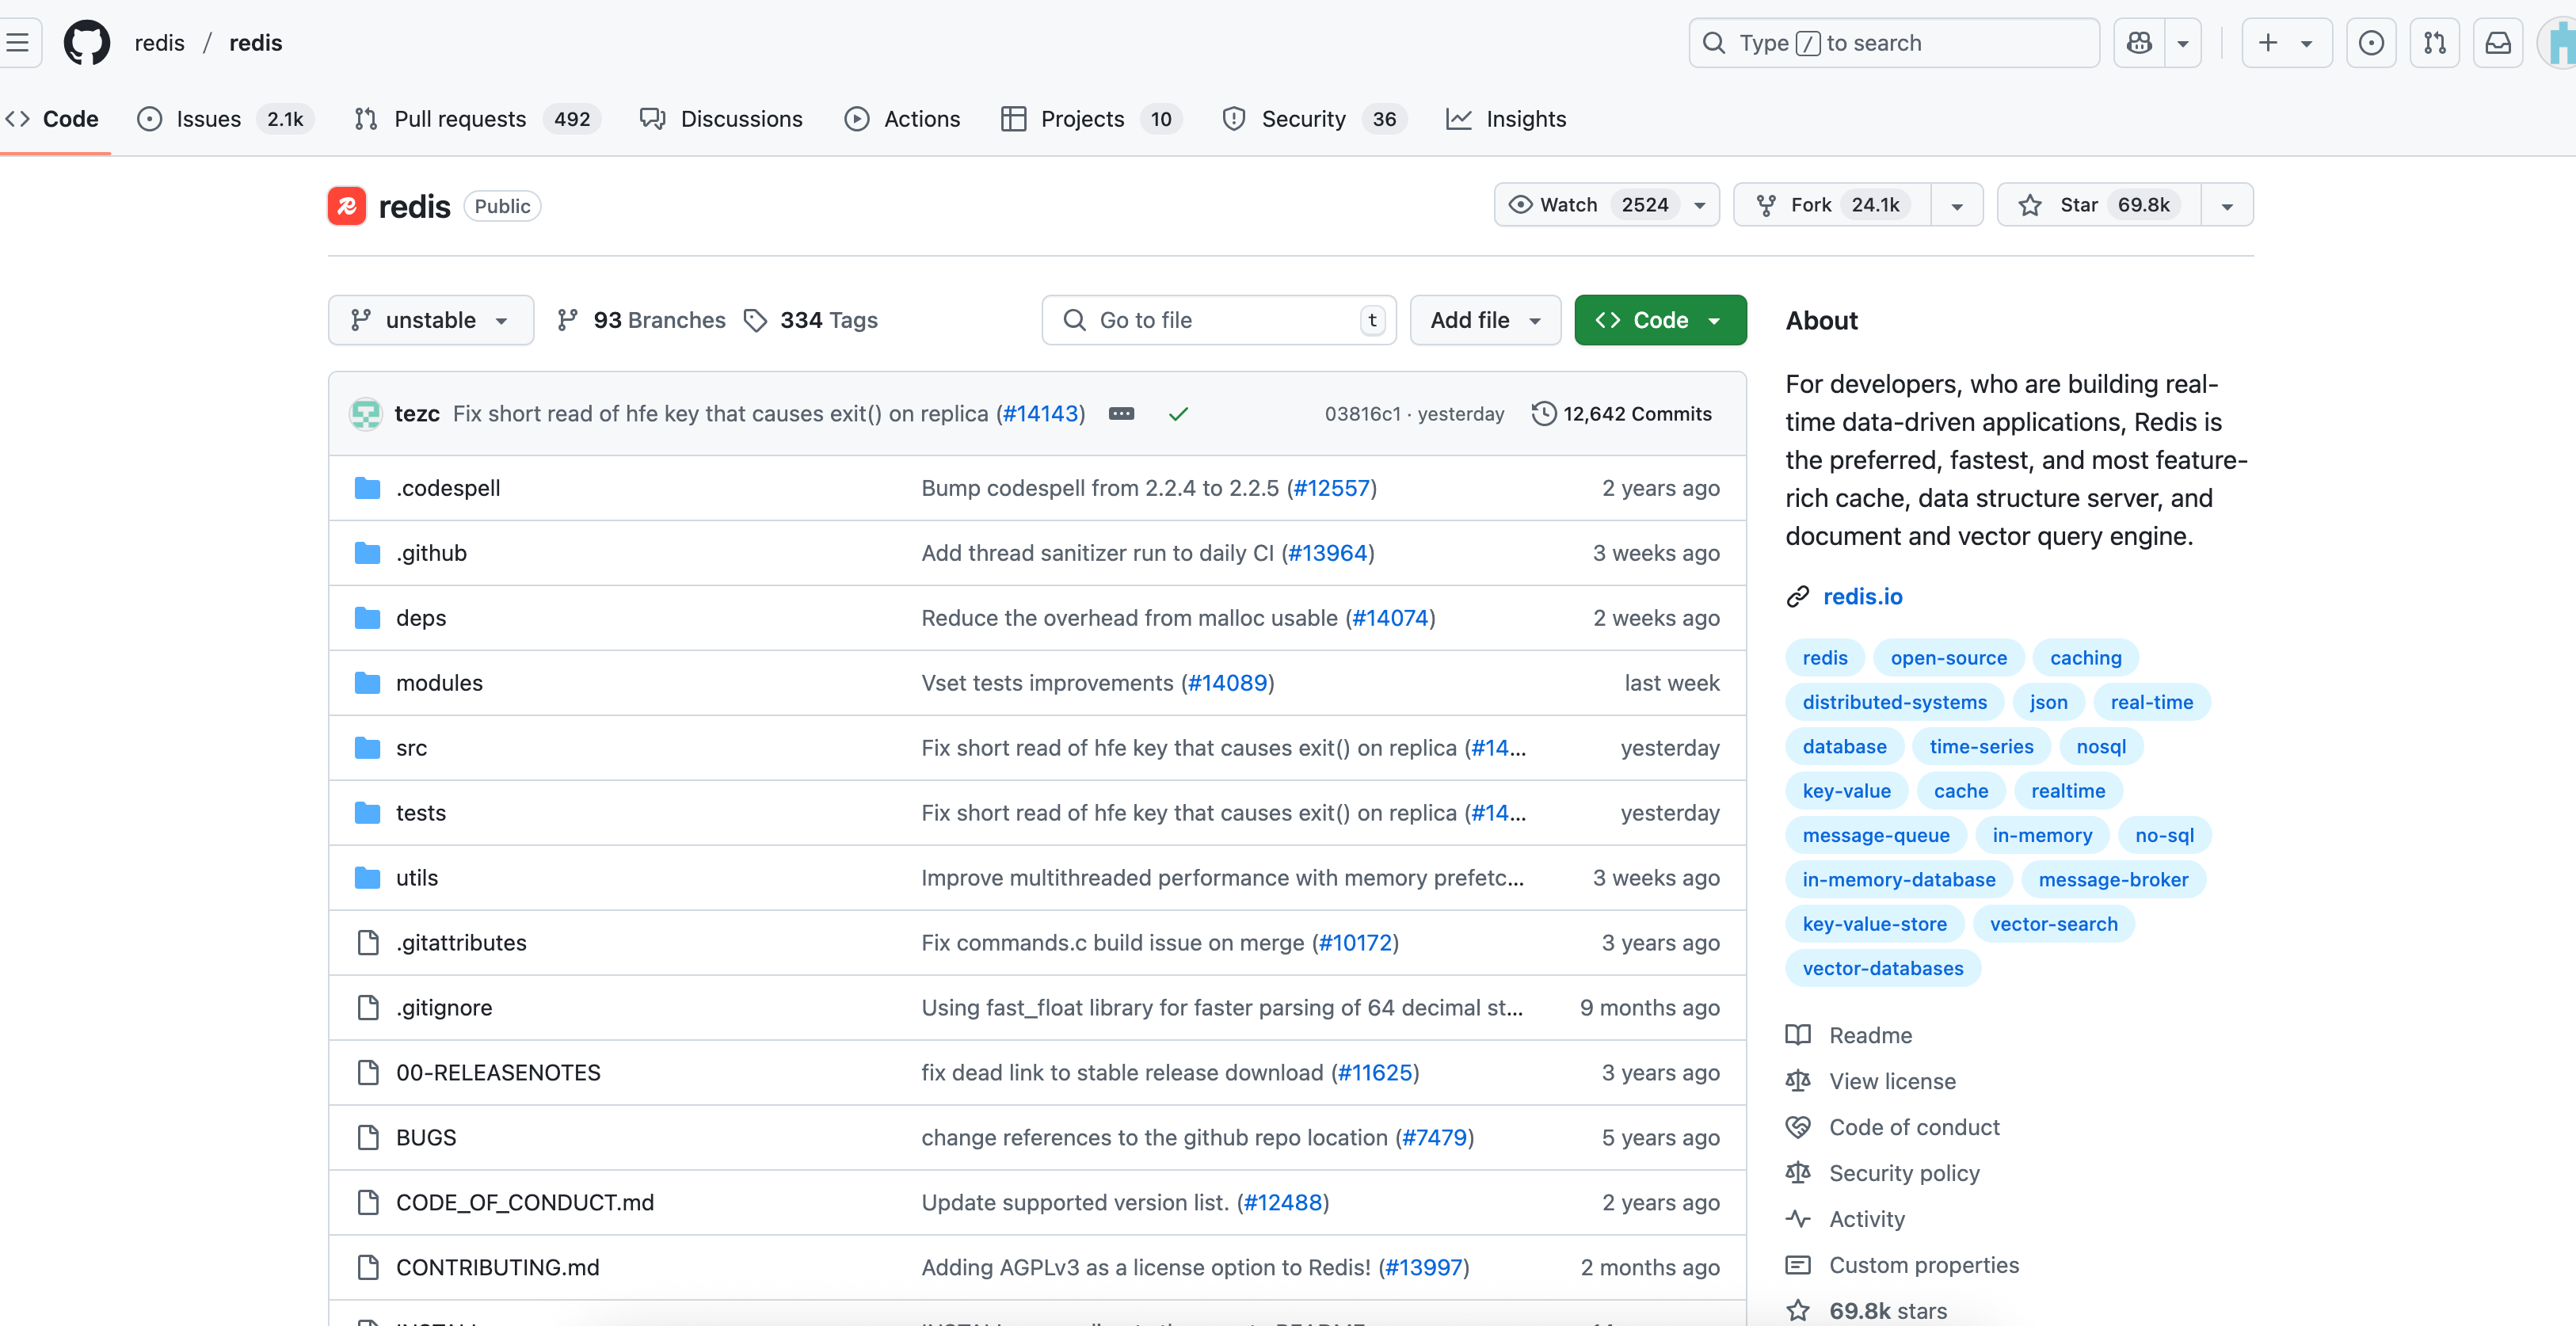Open the modules folder
Image resolution: width=2576 pixels, height=1326 pixels.
[x=439, y=683]
